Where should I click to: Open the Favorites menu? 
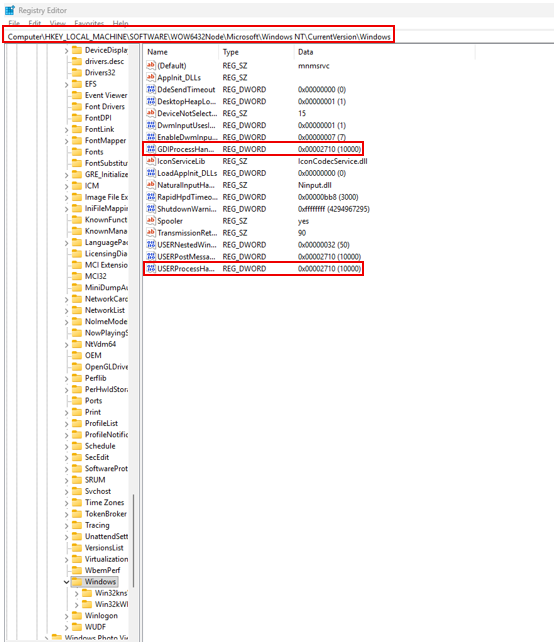click(x=89, y=23)
